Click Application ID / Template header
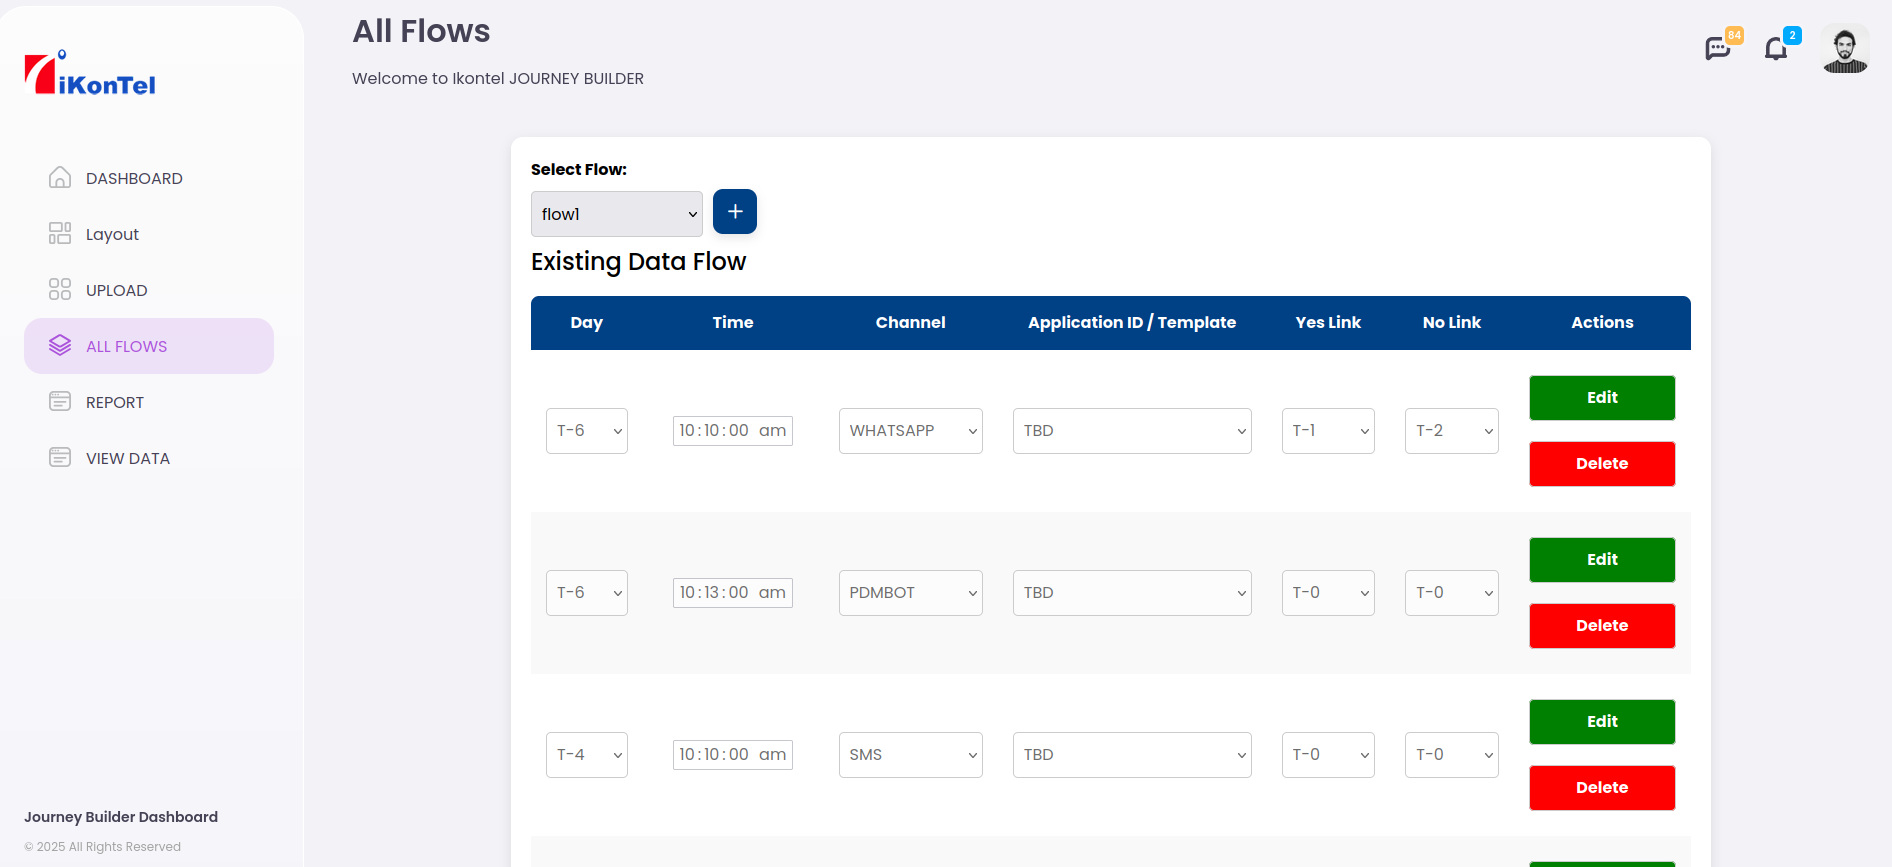 tap(1132, 322)
